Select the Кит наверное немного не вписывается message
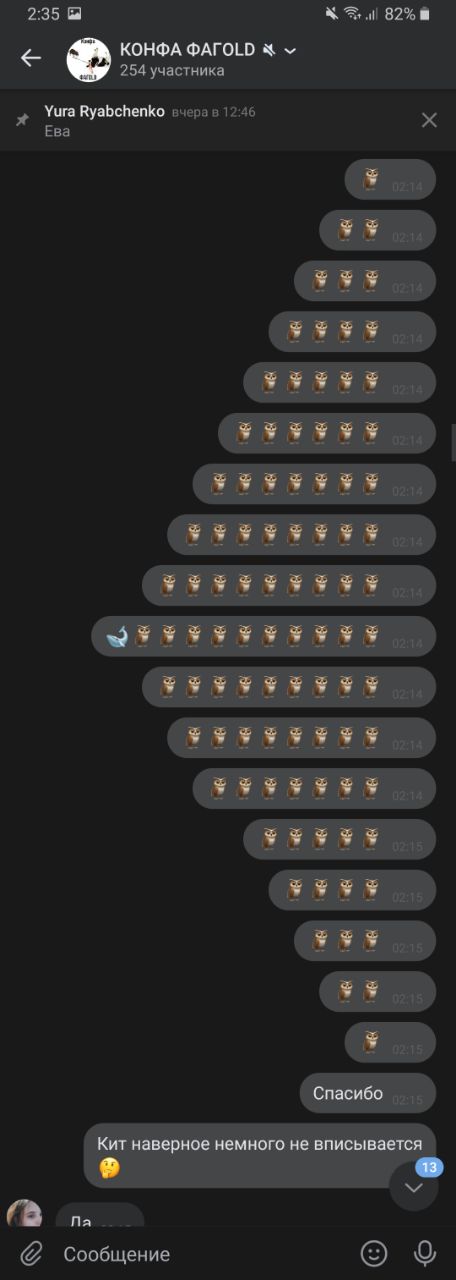The width and height of the screenshot is (456, 1280). (260, 1155)
